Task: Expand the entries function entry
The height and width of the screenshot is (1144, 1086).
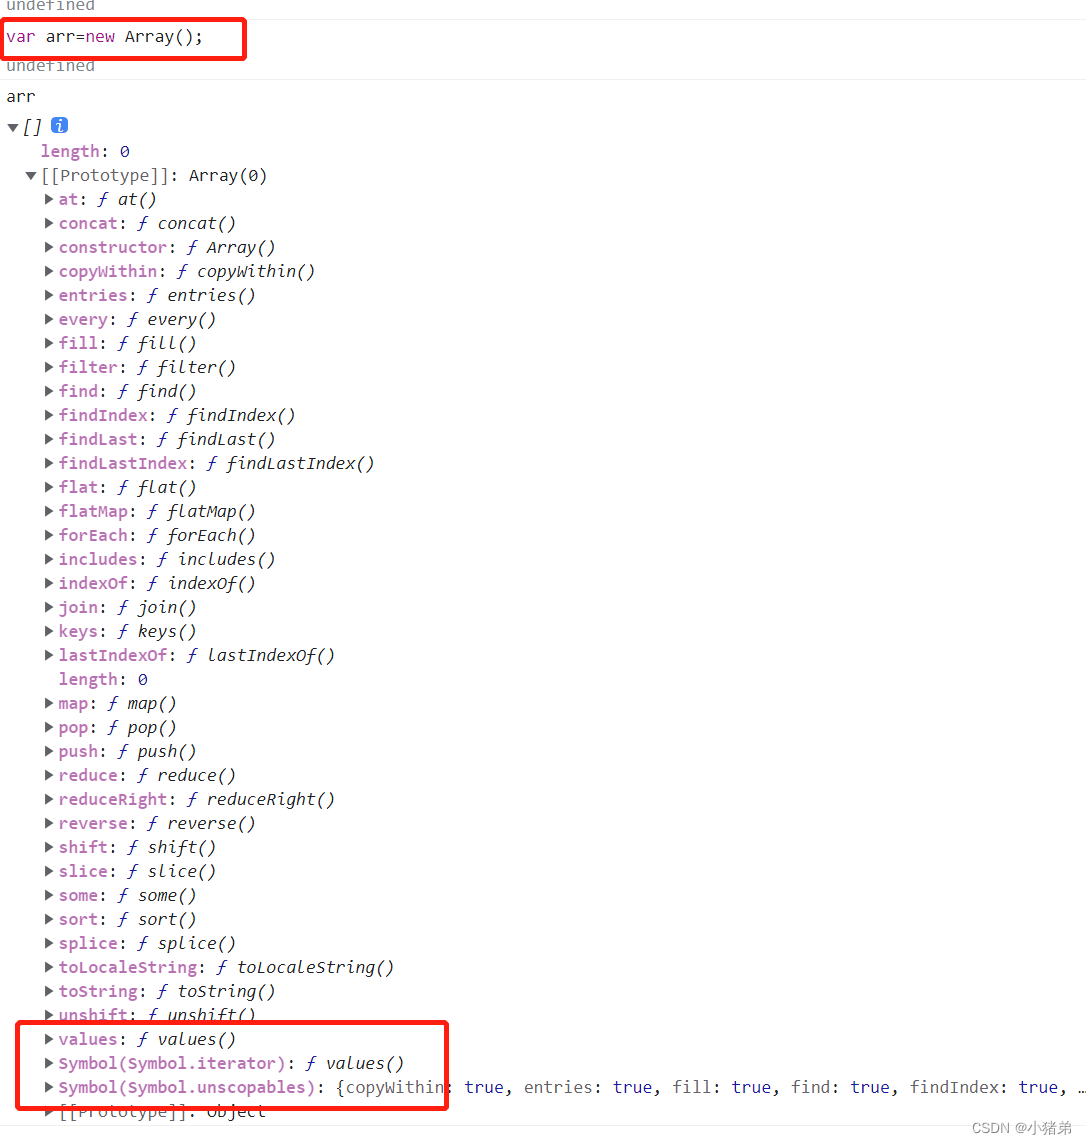Action: 48,295
